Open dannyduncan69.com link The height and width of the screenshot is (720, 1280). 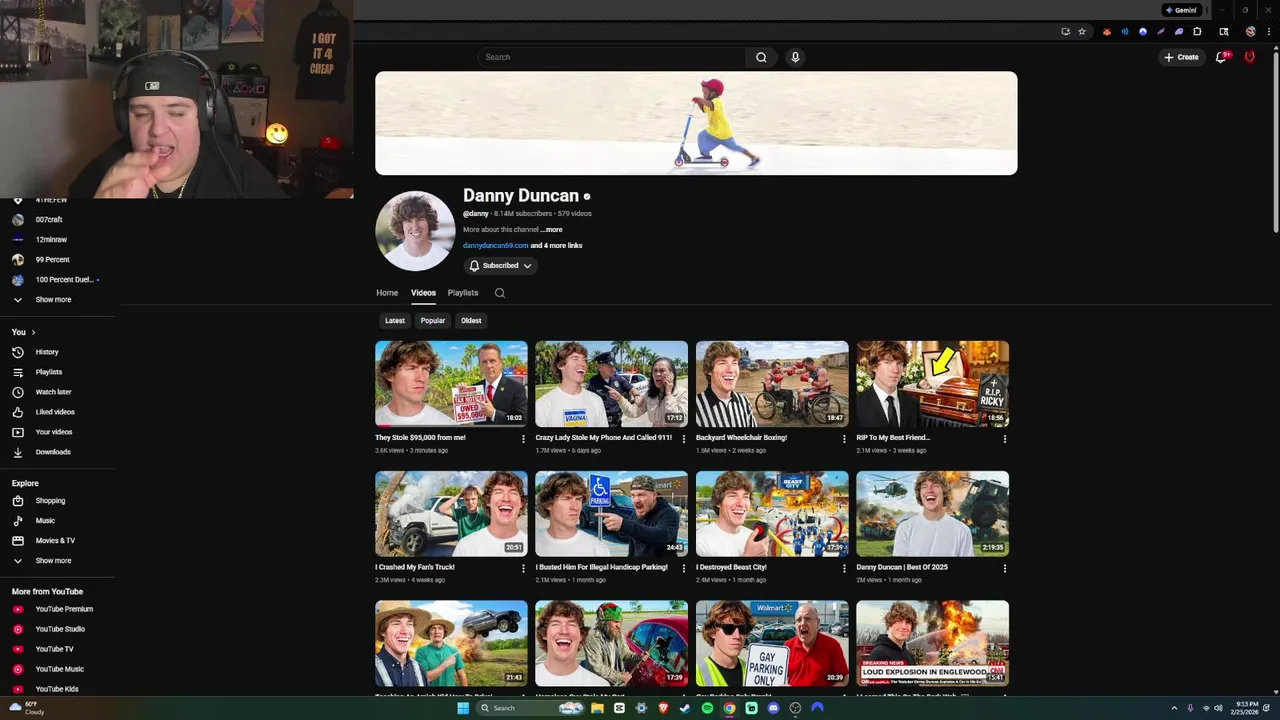pyautogui.click(x=495, y=246)
